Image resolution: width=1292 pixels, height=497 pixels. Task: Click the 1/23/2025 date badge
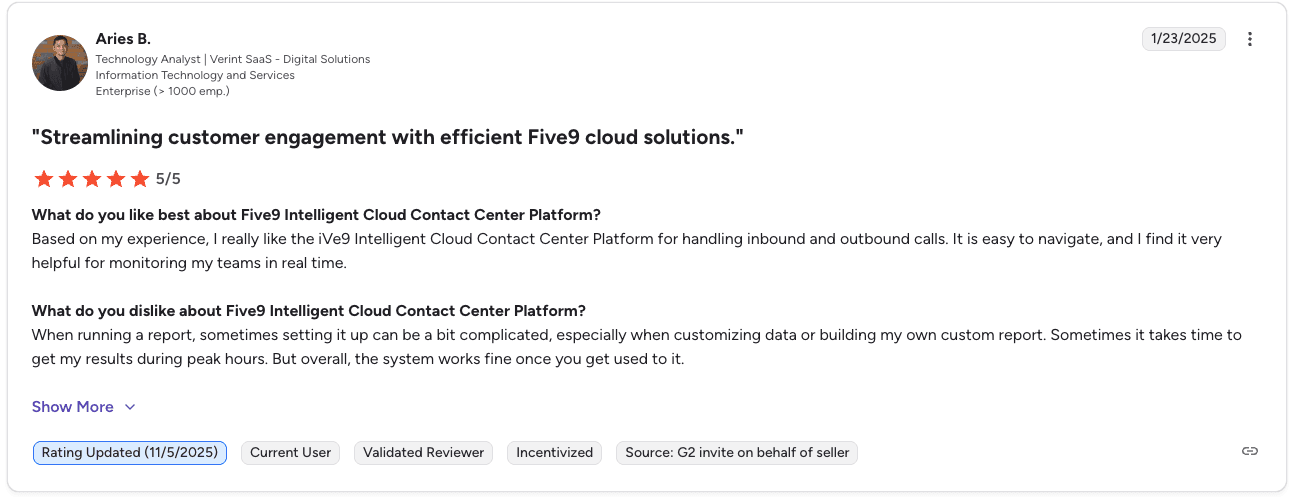coord(1183,39)
